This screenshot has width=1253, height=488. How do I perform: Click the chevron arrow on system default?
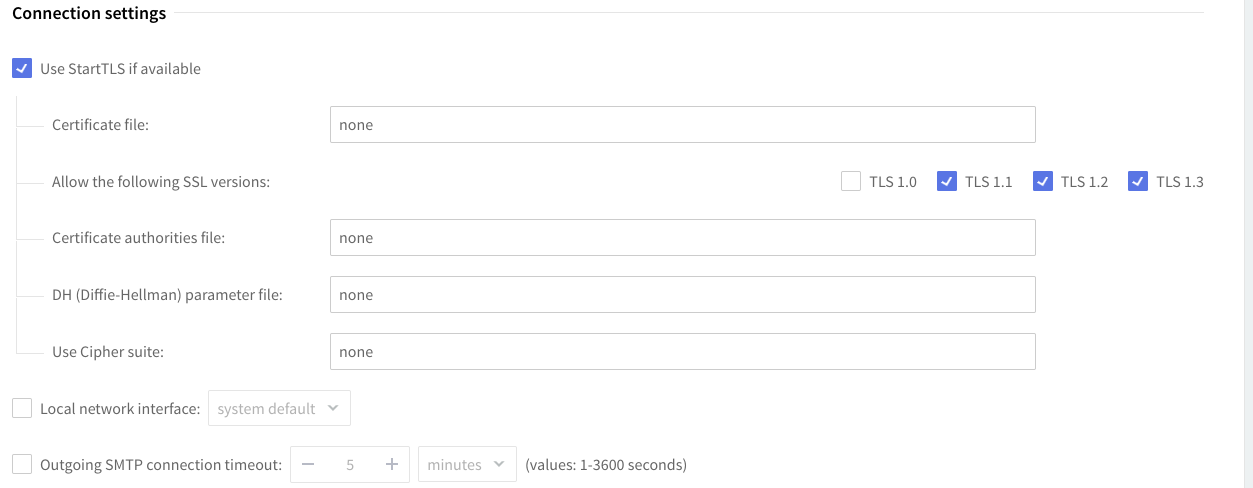tap(333, 408)
